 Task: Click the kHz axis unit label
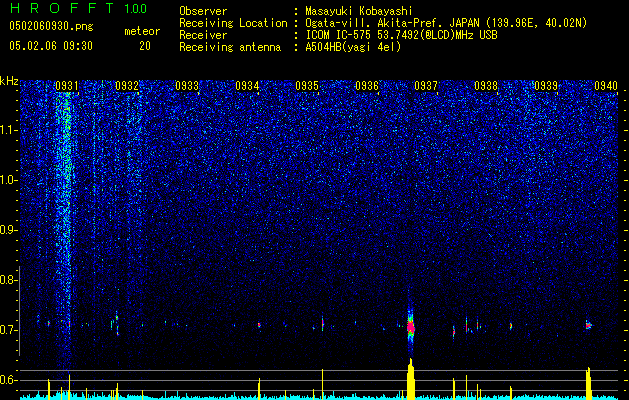click(9, 81)
